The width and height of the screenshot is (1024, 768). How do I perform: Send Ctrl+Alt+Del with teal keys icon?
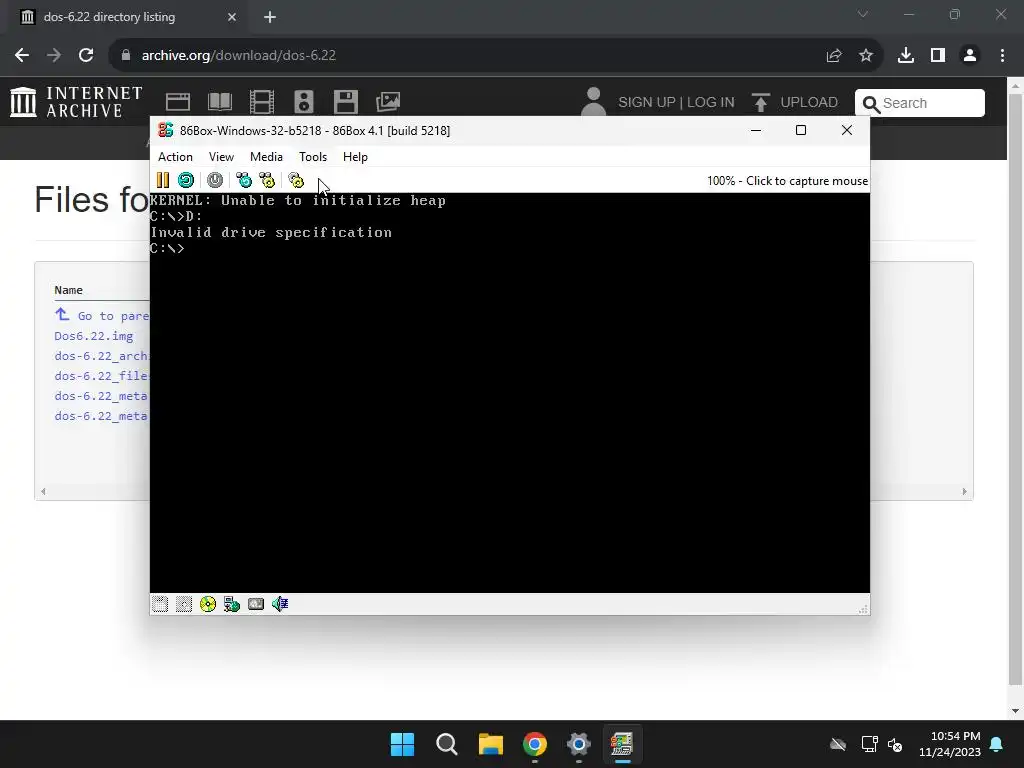(244, 180)
